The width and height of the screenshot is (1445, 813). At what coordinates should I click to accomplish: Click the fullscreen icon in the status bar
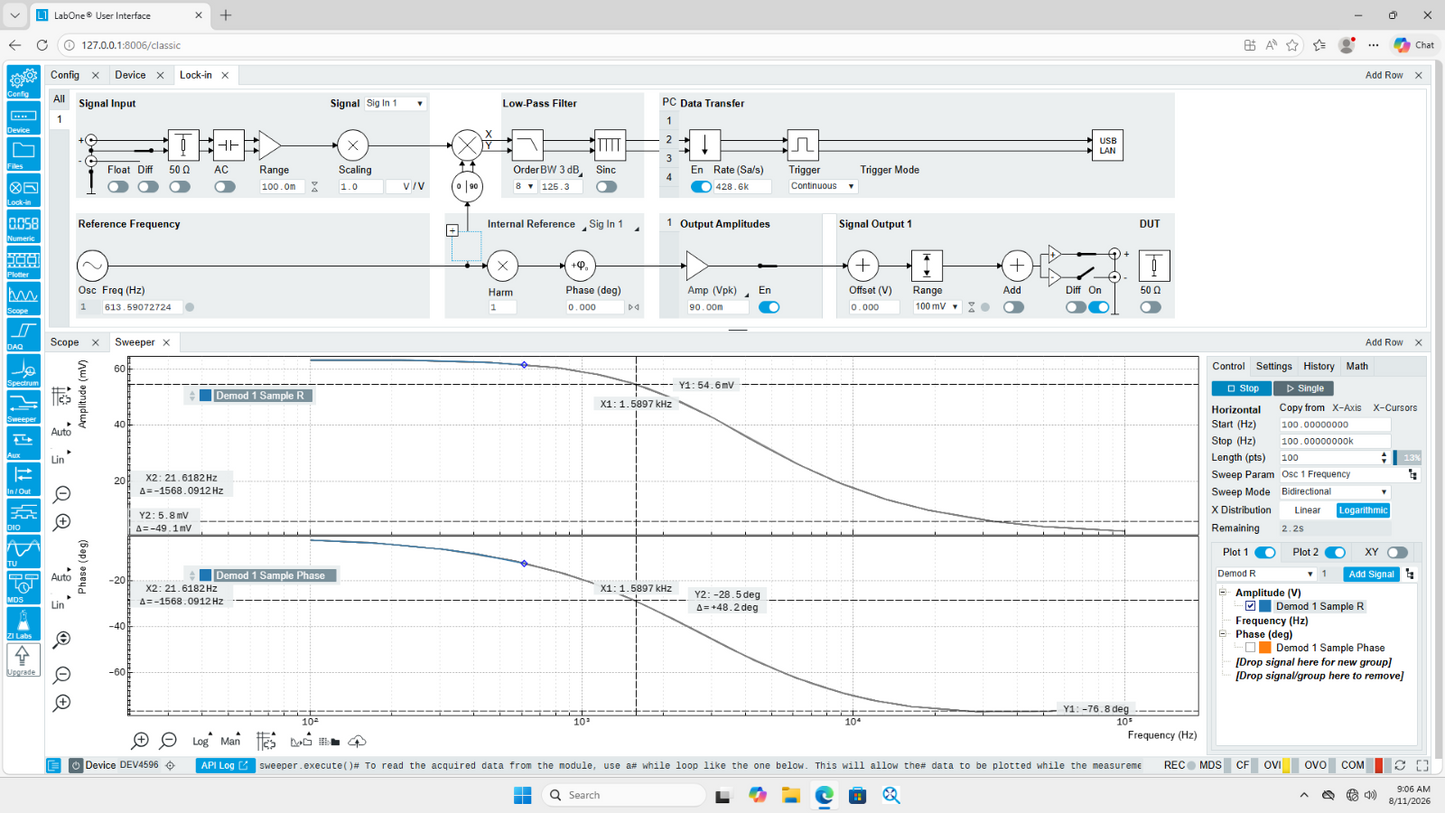(x=1422, y=766)
